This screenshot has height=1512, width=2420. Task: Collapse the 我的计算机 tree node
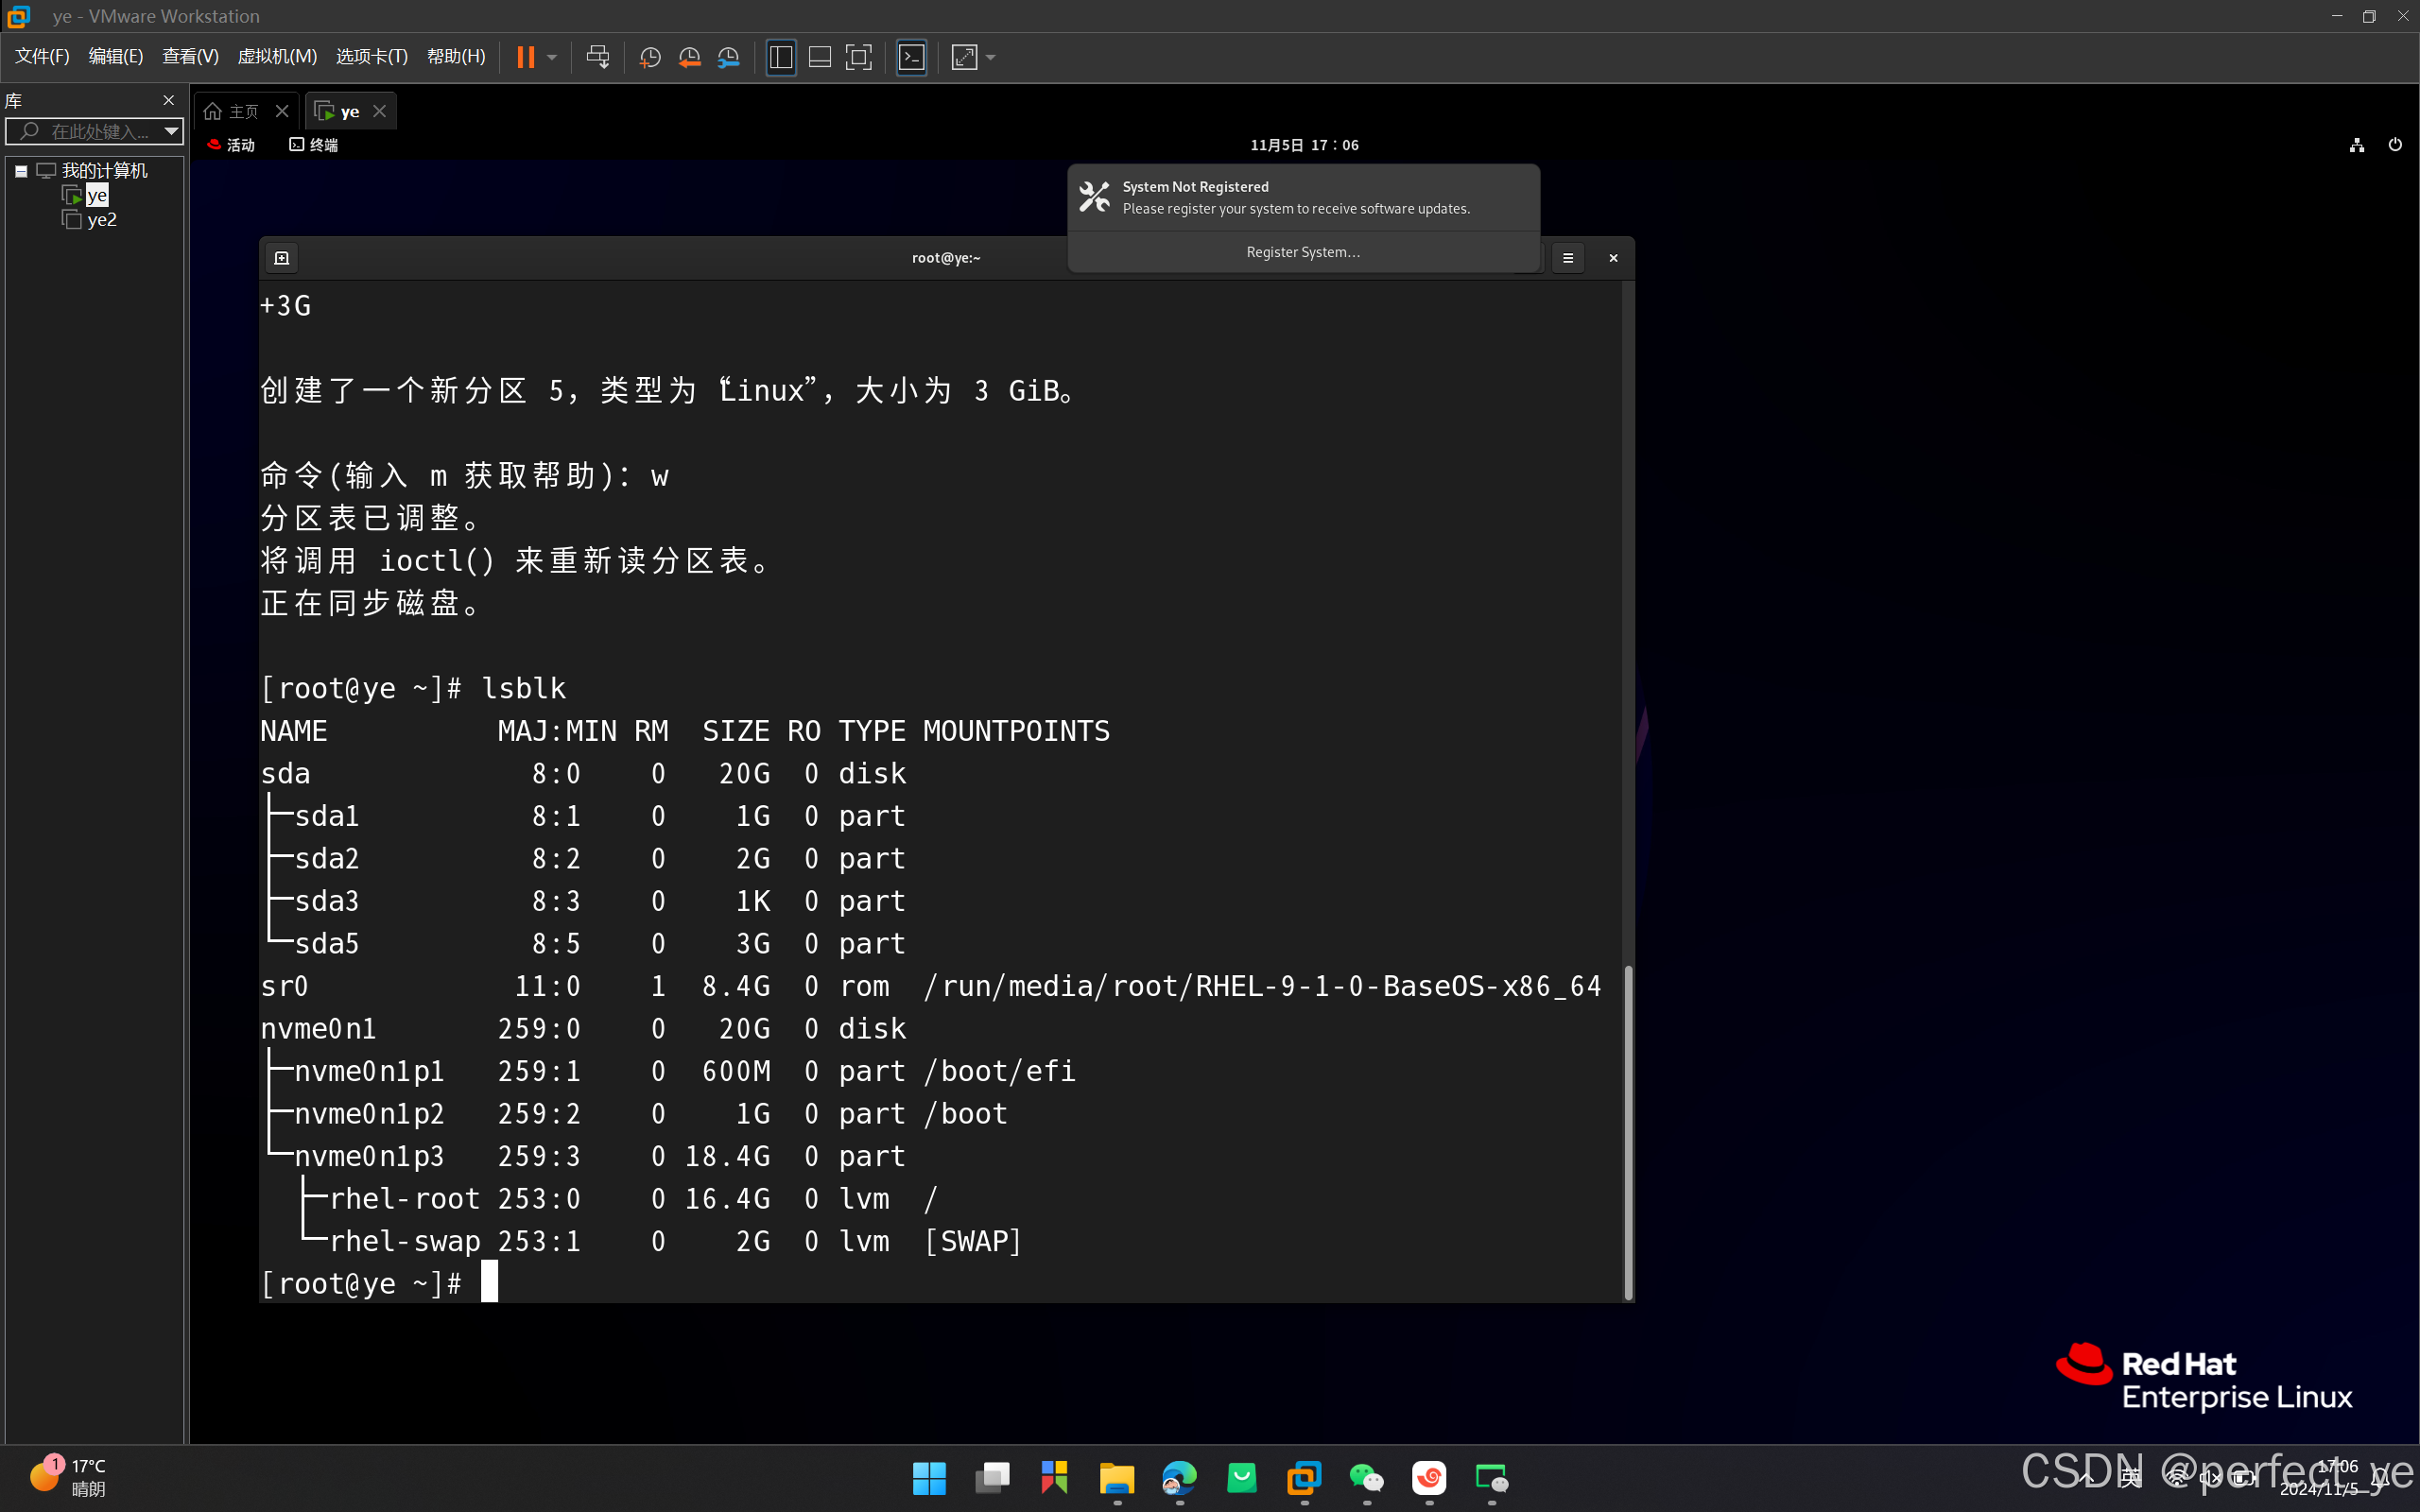pyautogui.click(x=20, y=171)
